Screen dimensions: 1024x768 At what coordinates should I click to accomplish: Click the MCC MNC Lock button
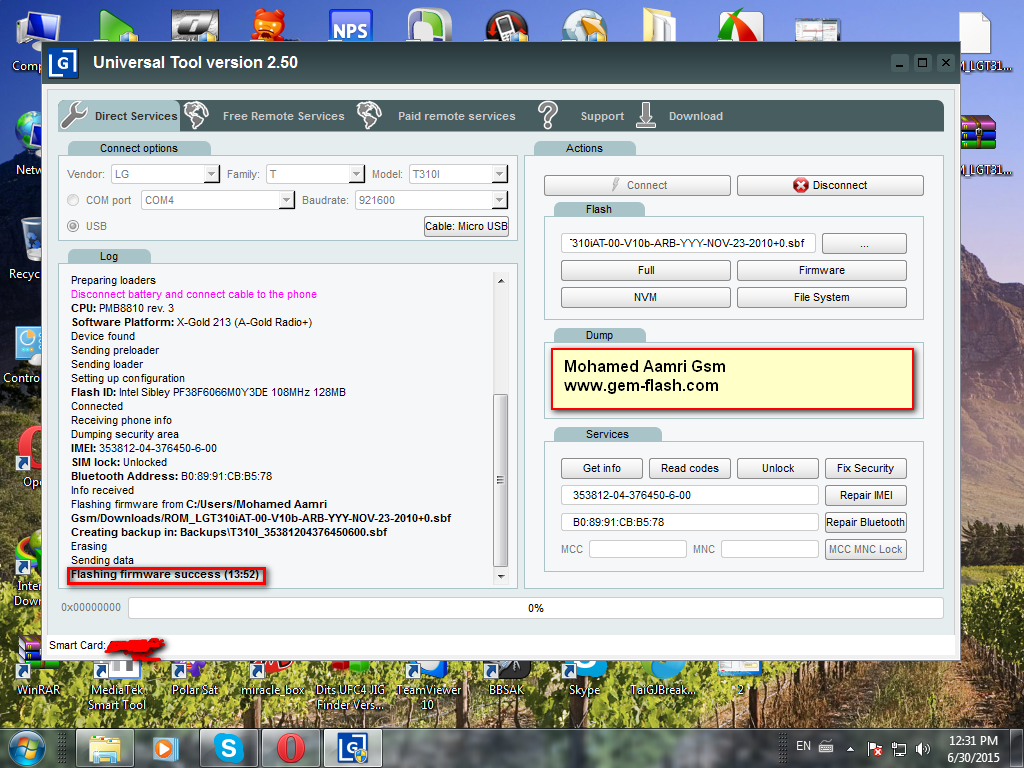(865, 549)
